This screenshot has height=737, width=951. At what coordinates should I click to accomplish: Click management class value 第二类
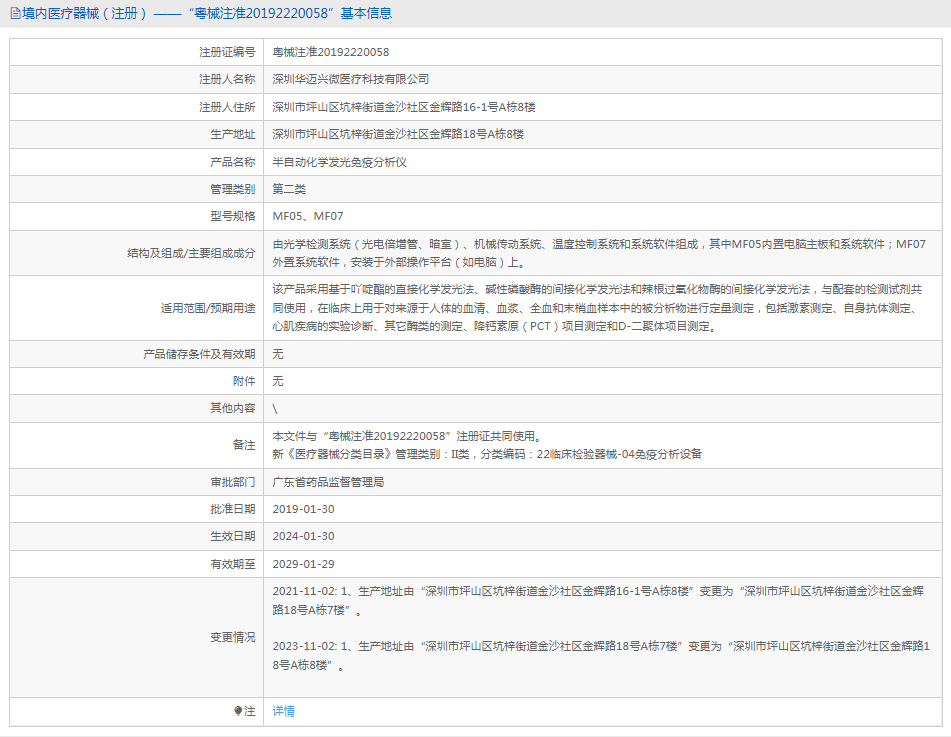289,189
